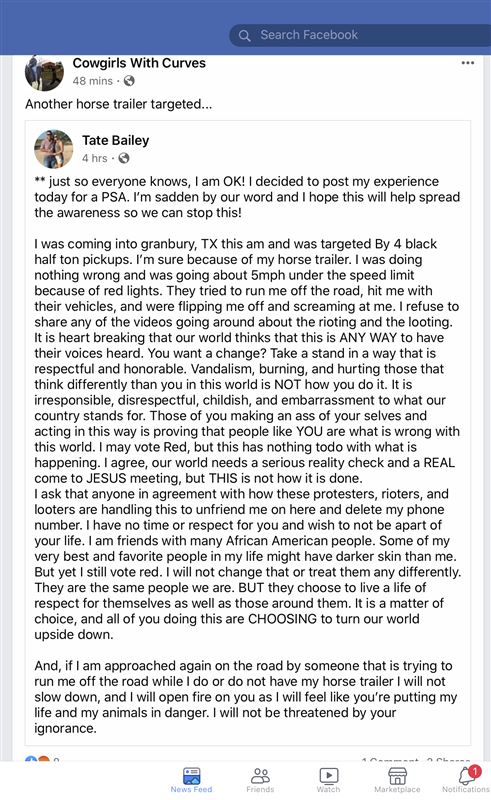
Task: Open Cowgirls With Curves profile picture
Action: pyautogui.click(x=44, y=72)
